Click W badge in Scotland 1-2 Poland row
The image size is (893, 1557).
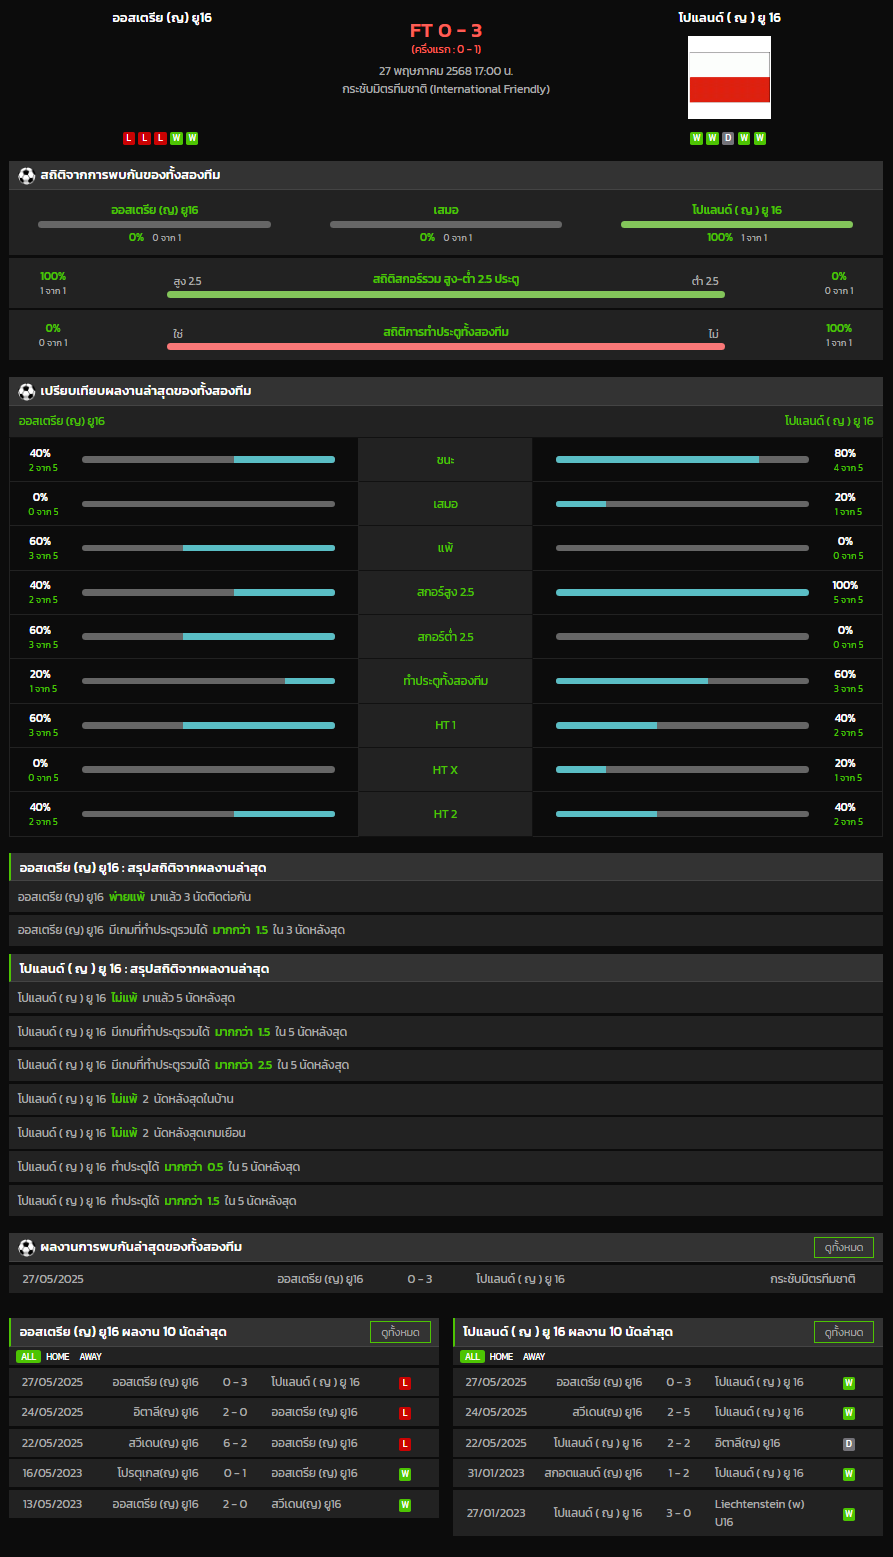click(849, 1474)
